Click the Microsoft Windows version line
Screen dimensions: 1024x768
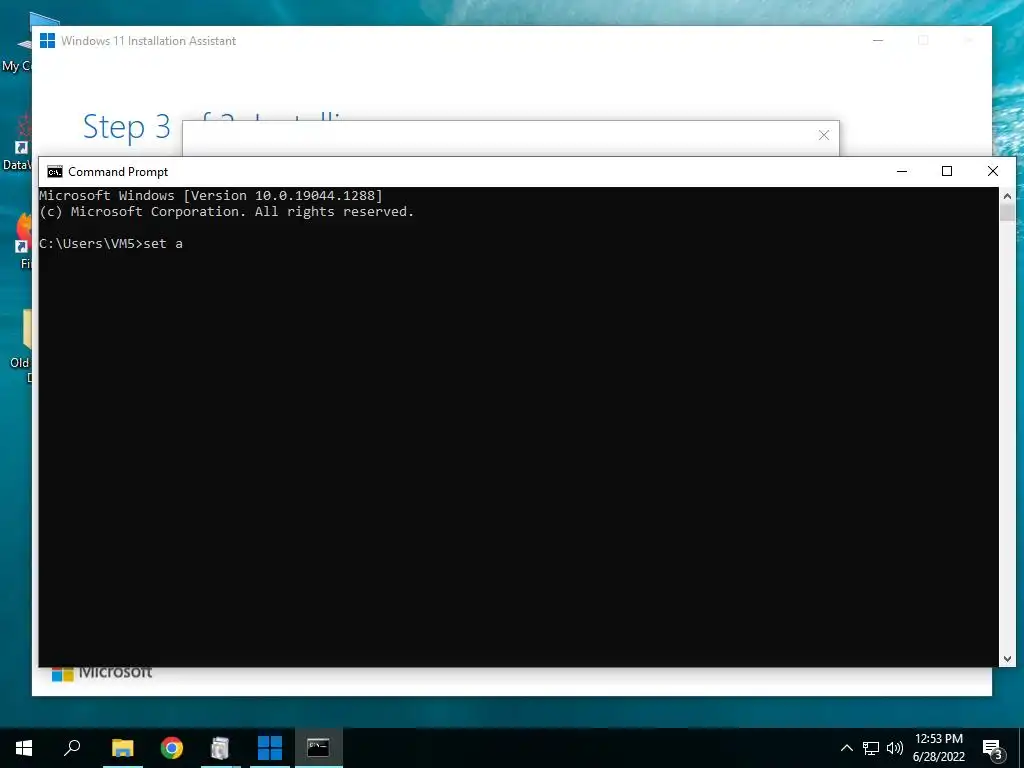pos(211,195)
